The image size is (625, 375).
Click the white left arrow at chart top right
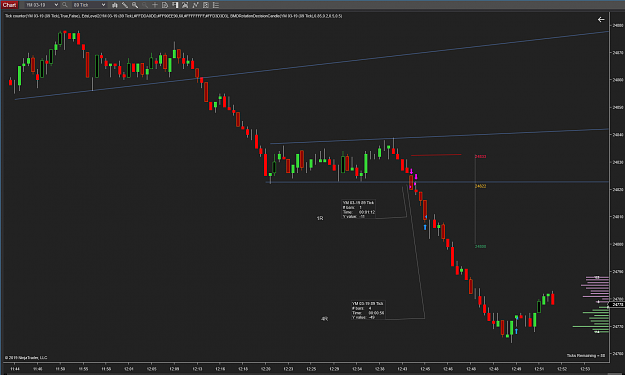[601, 20]
